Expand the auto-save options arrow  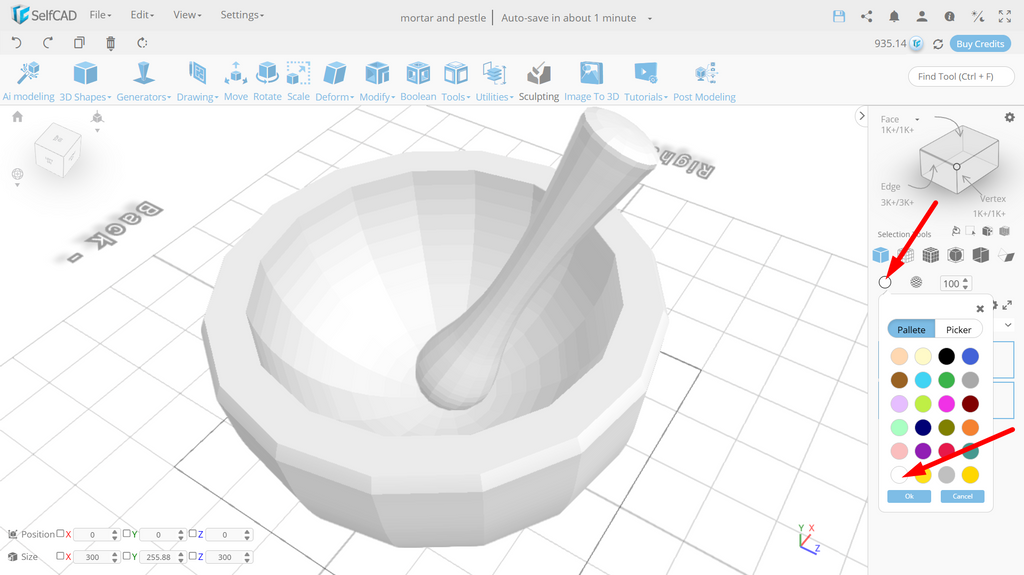point(650,18)
